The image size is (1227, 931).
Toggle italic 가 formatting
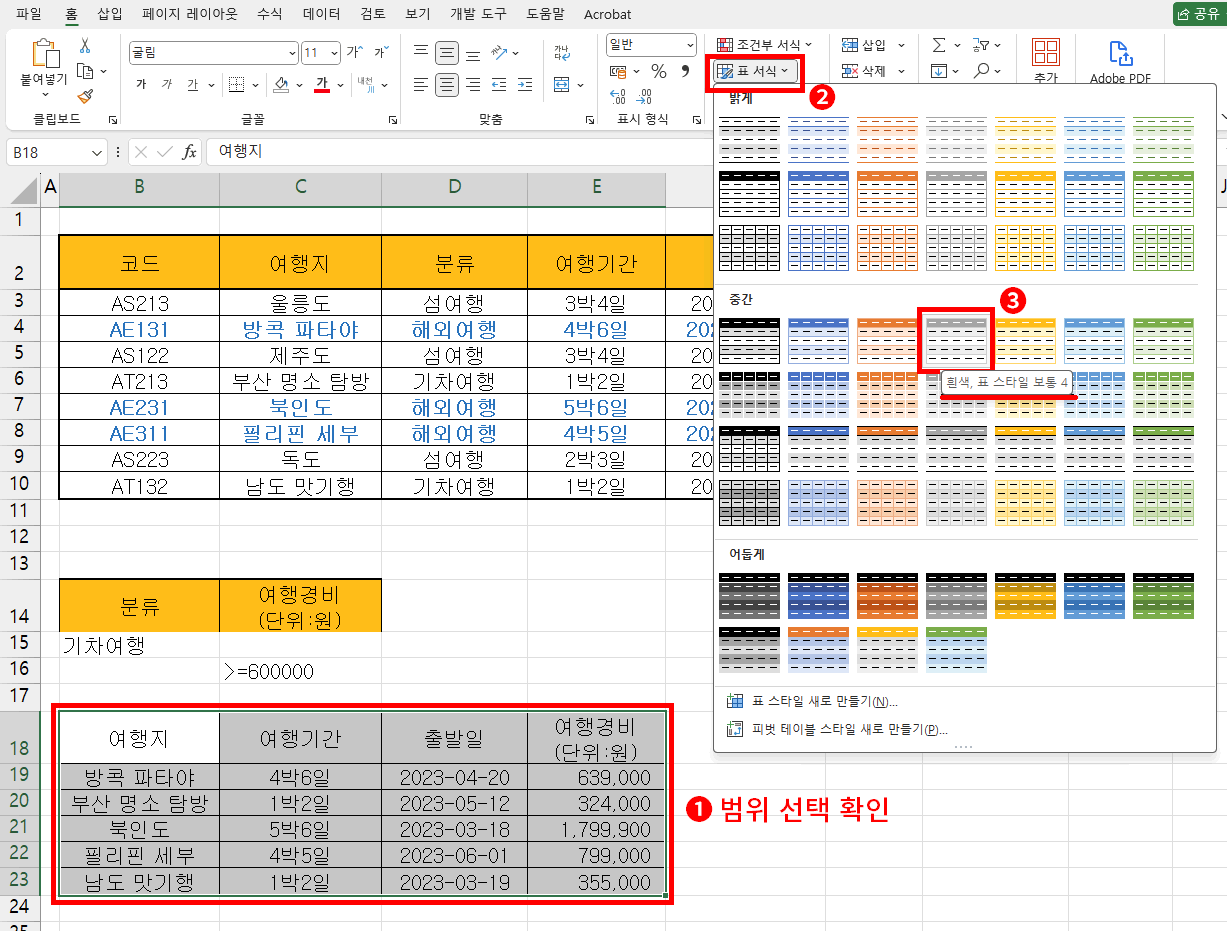pyautogui.click(x=167, y=84)
